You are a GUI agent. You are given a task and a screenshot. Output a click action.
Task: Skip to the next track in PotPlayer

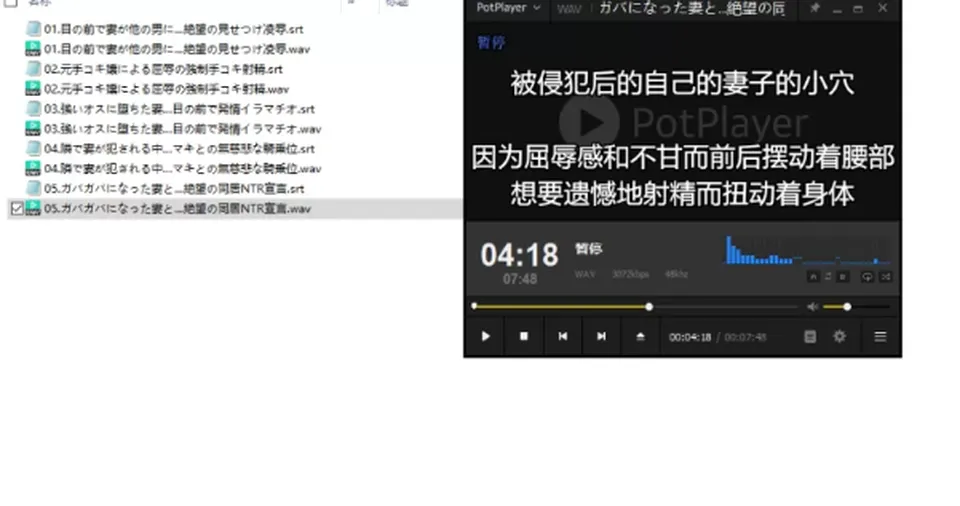(x=601, y=336)
